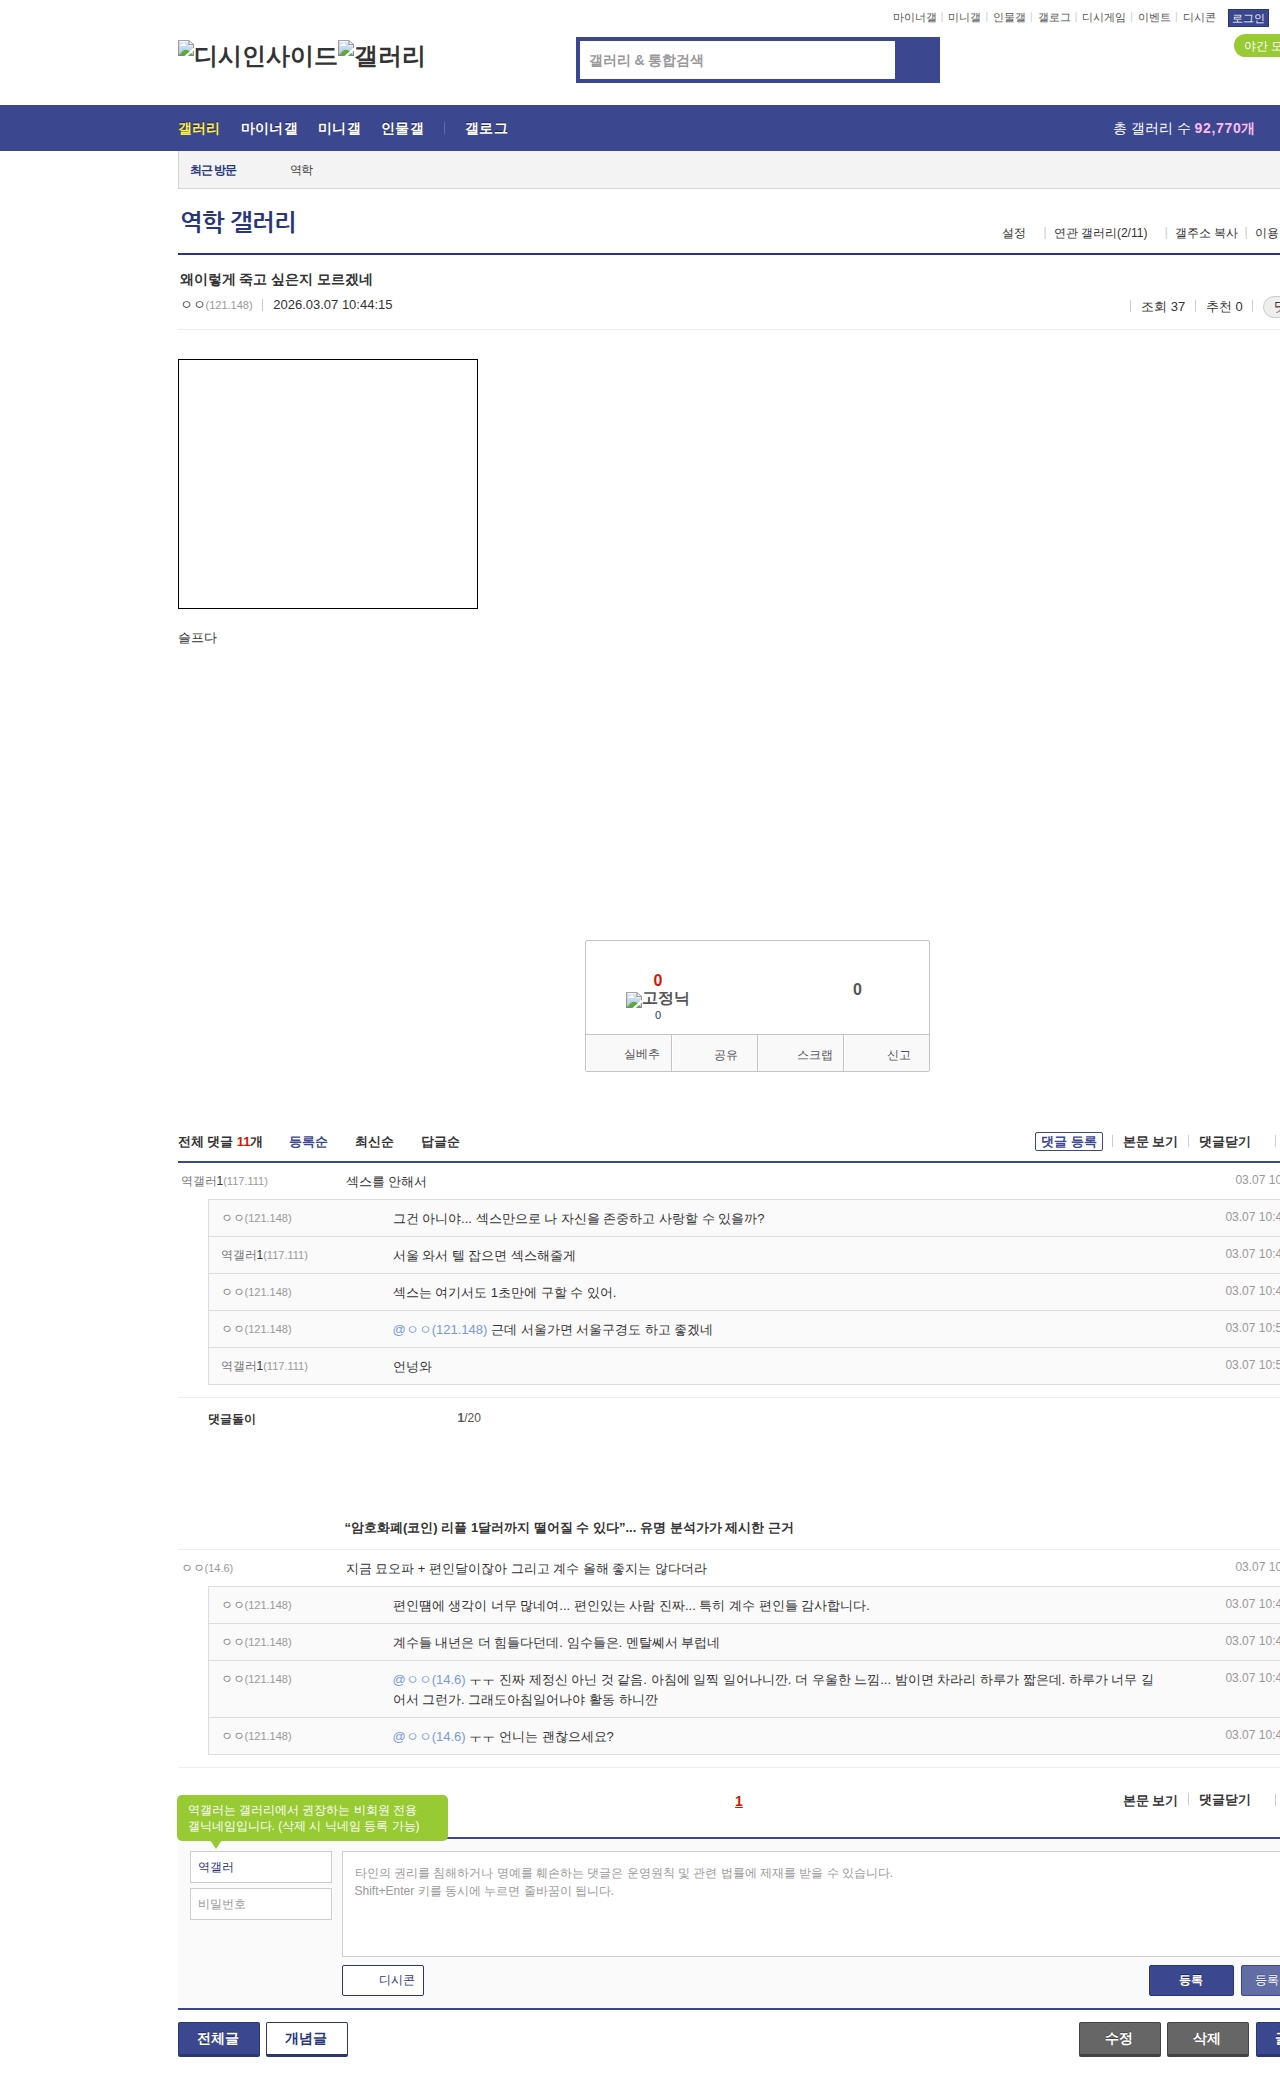Viewport: 1280px width, 2084px height.
Task: Click author nickname ㅇㅇ(121.148) under post title
Action: click(x=217, y=305)
